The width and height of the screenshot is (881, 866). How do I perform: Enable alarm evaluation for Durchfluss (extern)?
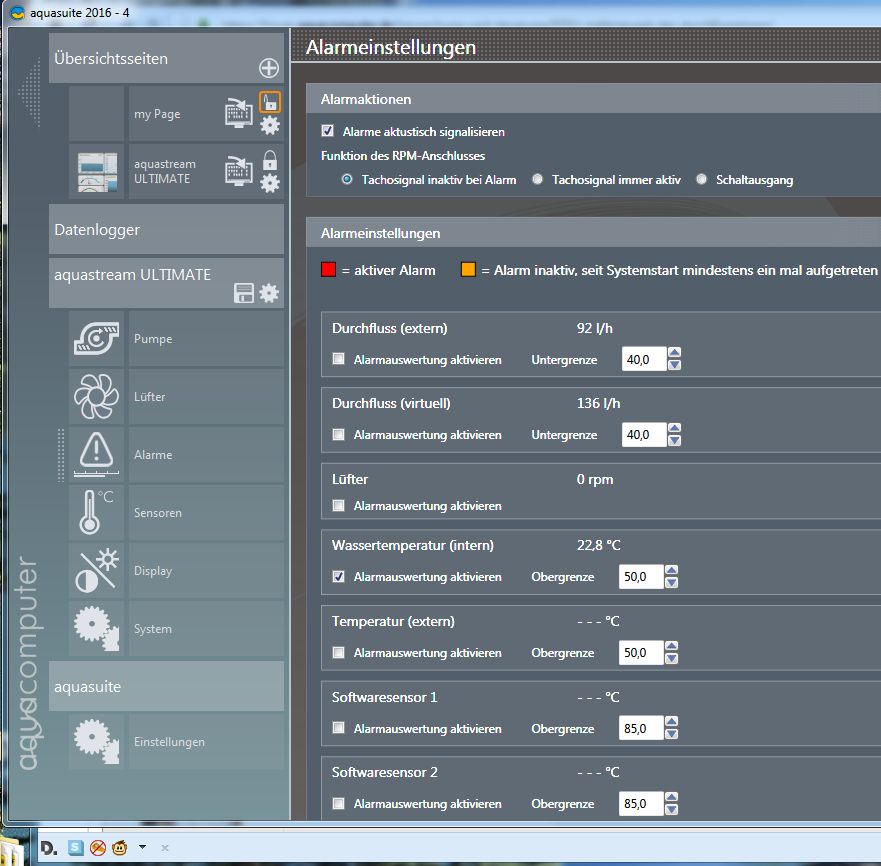339,359
